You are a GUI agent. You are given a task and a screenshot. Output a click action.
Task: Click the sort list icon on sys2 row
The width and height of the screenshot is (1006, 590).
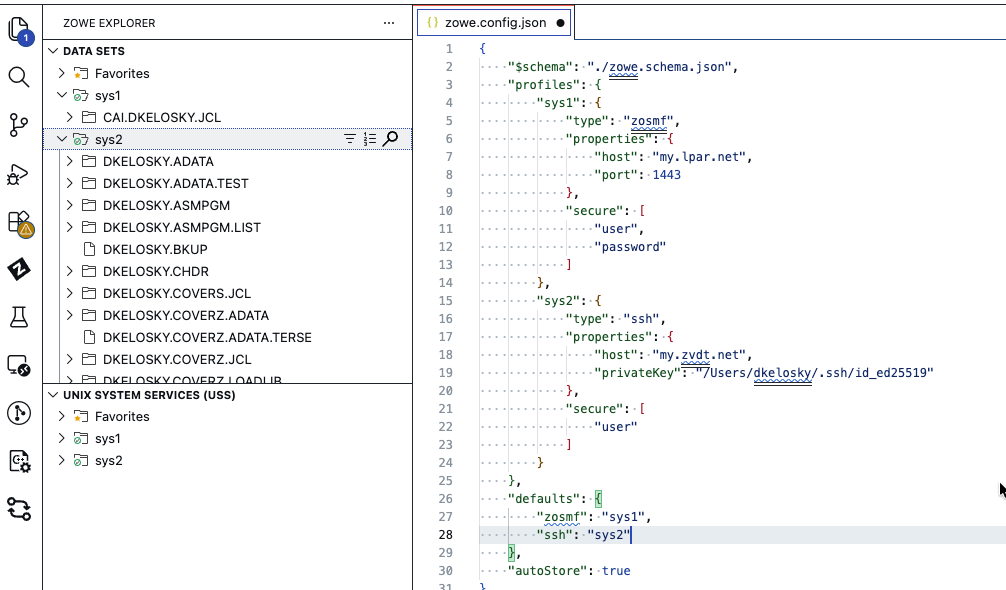[x=370, y=139]
